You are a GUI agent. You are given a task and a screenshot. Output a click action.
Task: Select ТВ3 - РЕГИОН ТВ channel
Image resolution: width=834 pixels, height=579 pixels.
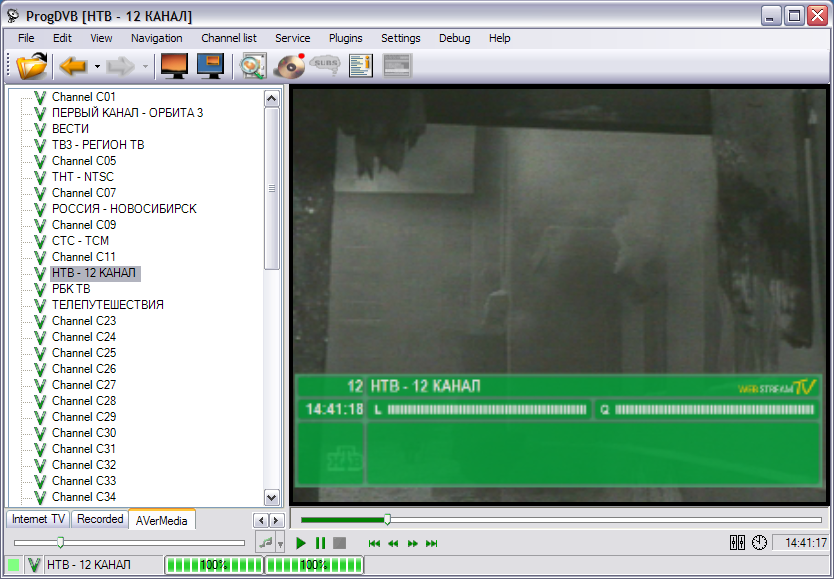click(98, 145)
